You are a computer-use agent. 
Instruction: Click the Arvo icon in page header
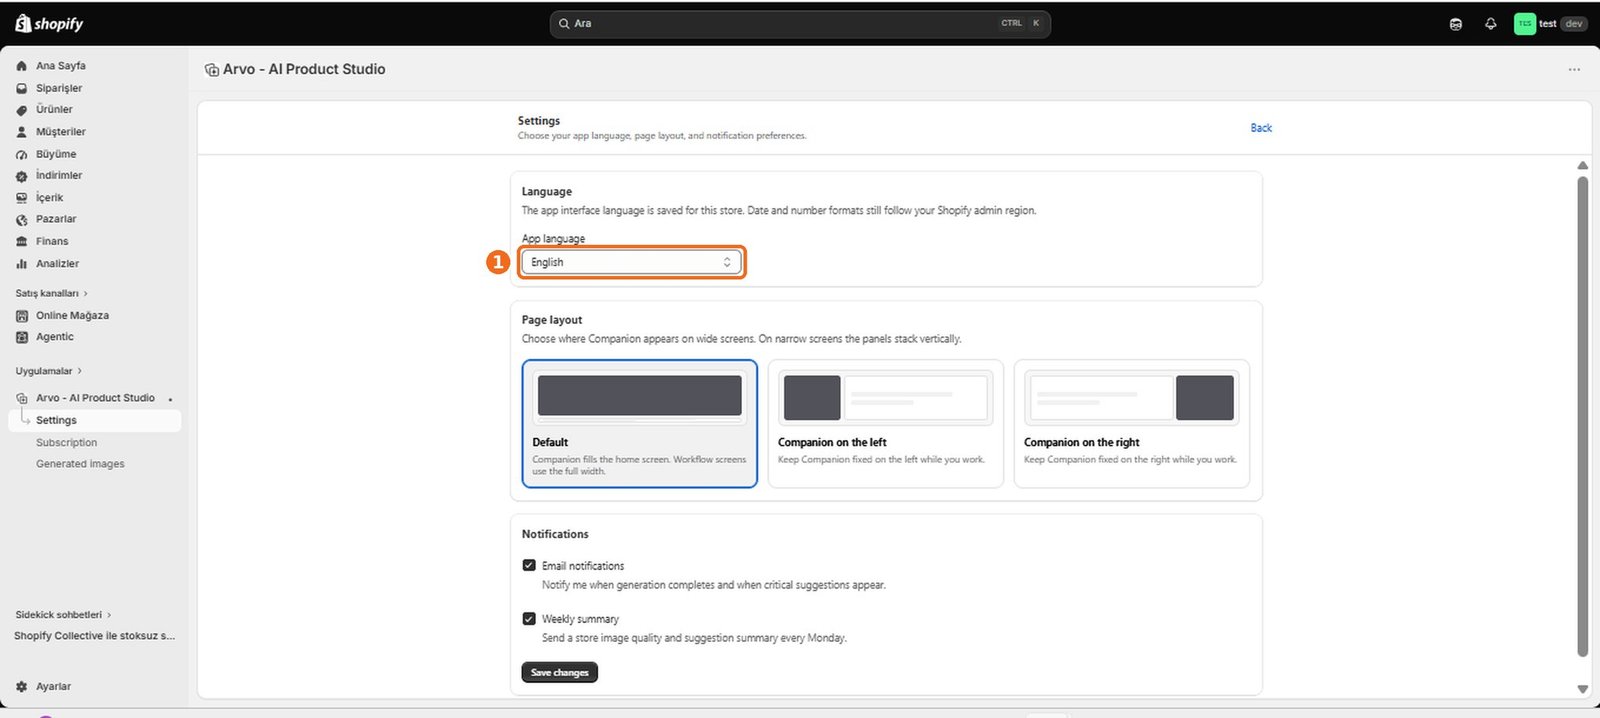[x=212, y=70]
